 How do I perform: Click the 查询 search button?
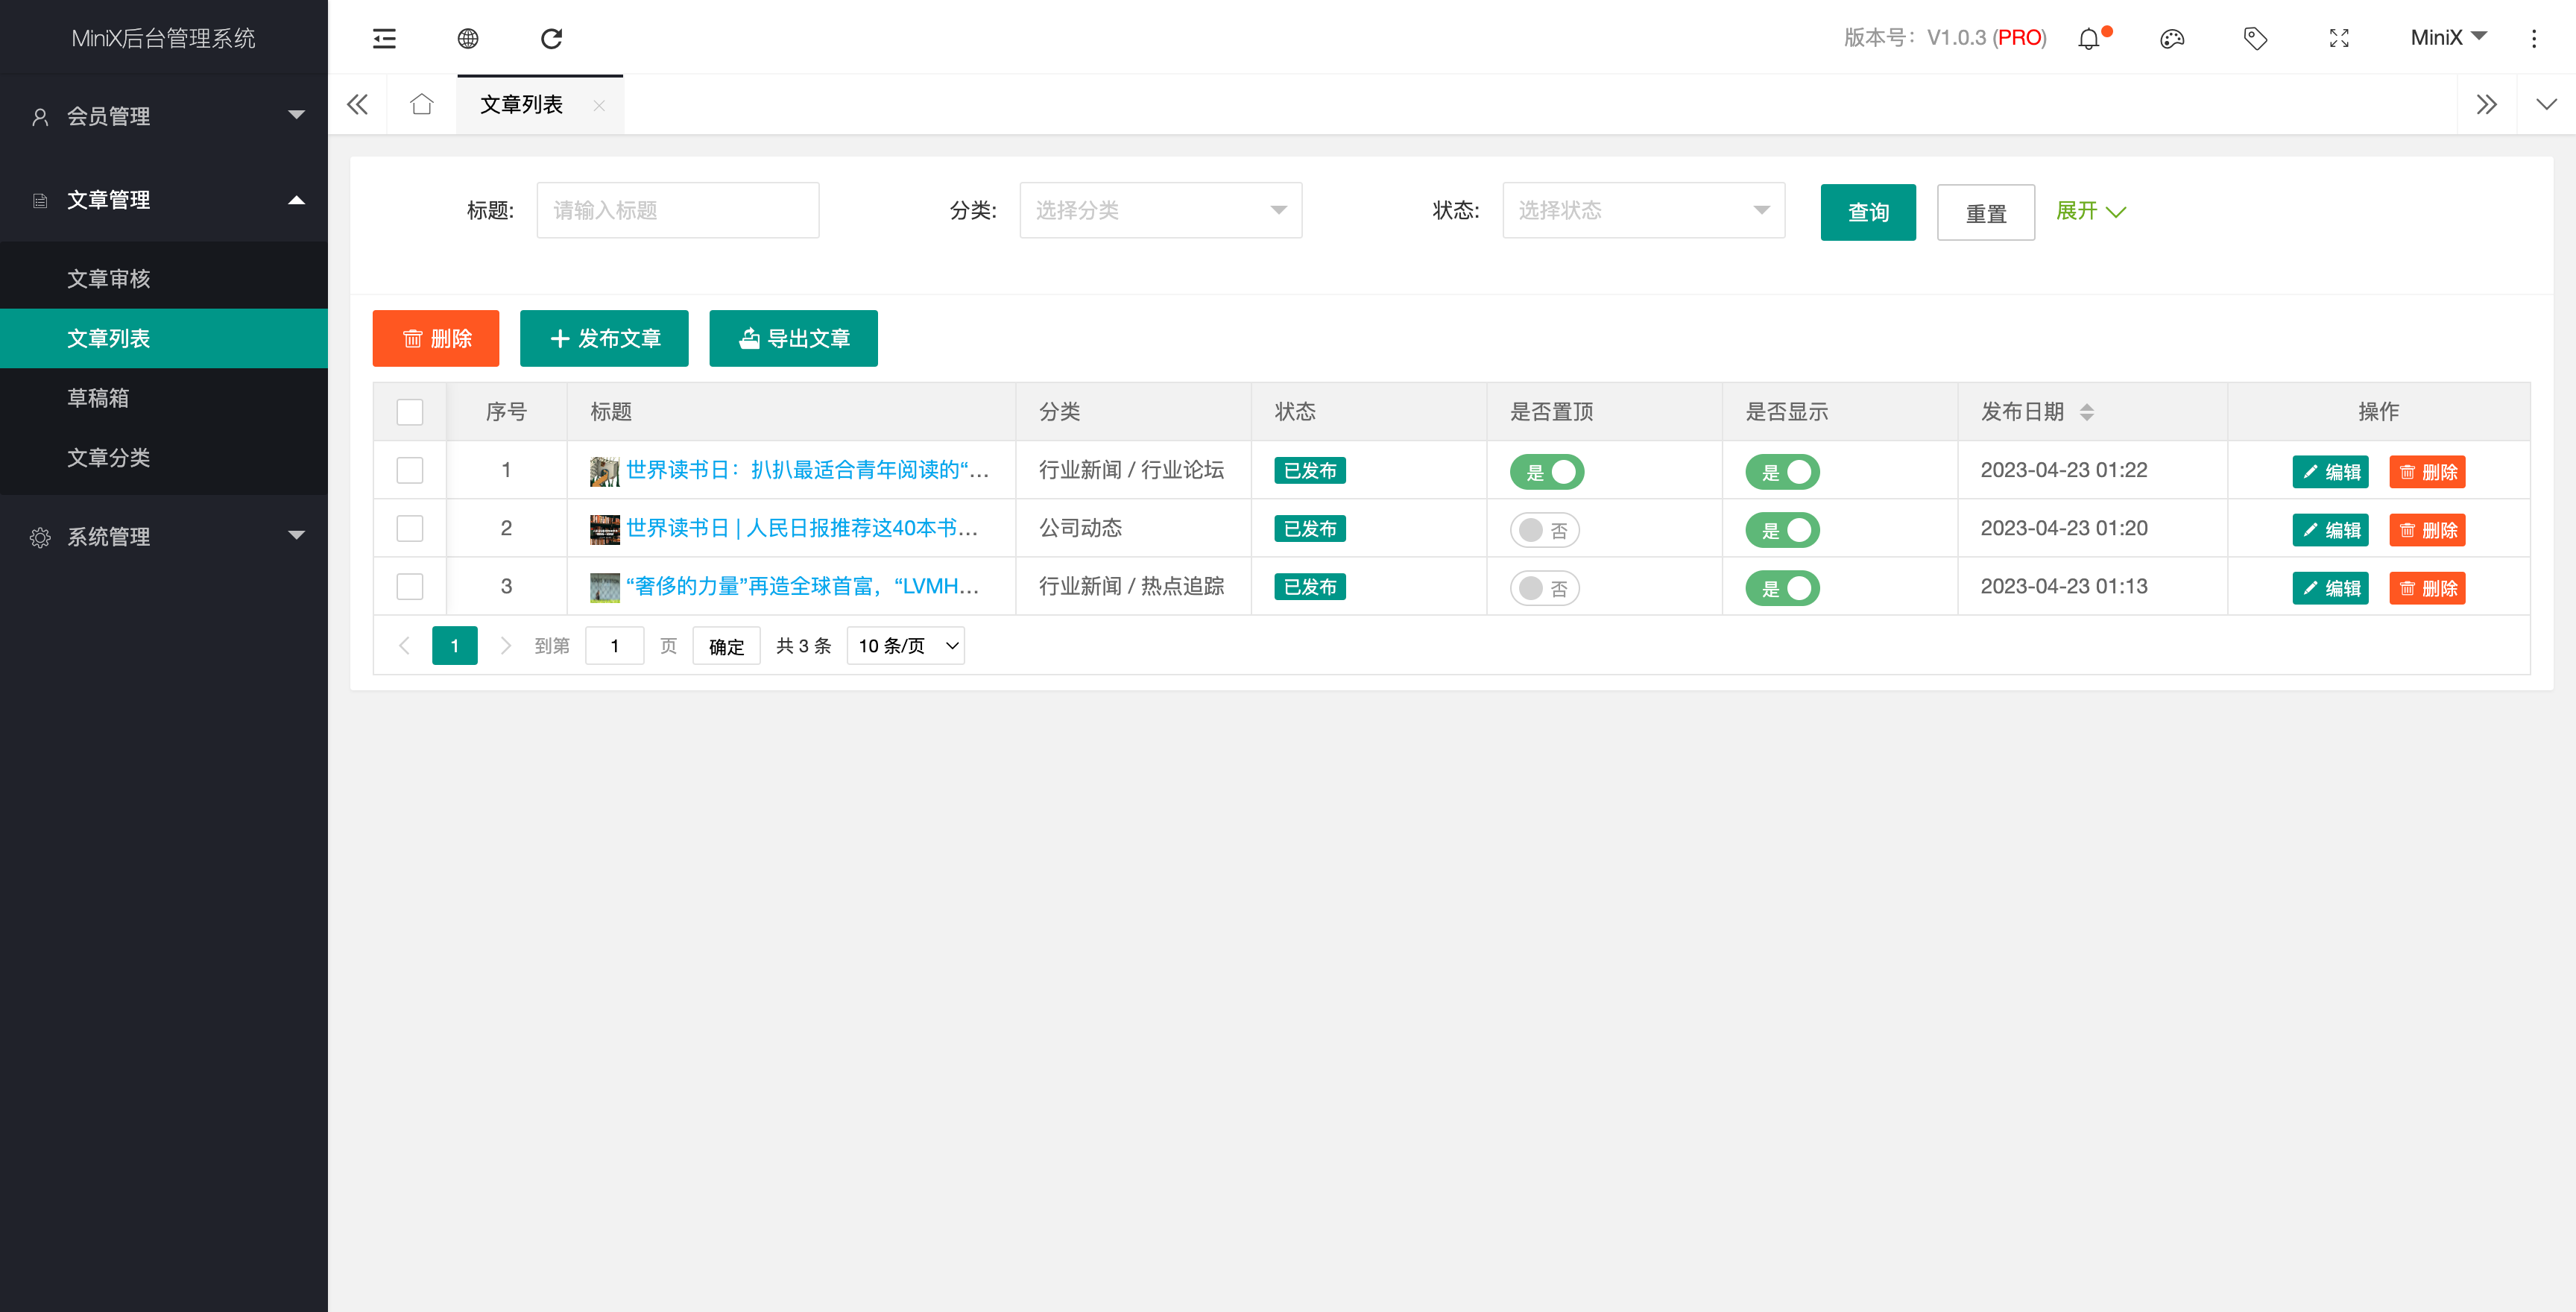1867,212
